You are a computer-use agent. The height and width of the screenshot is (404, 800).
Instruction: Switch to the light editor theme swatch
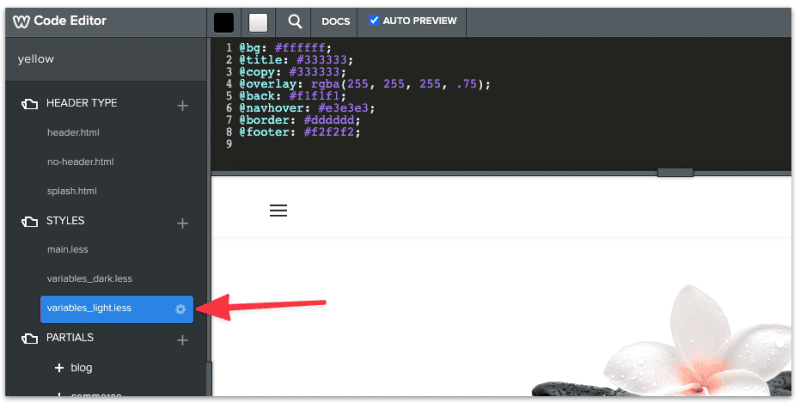coord(258,22)
